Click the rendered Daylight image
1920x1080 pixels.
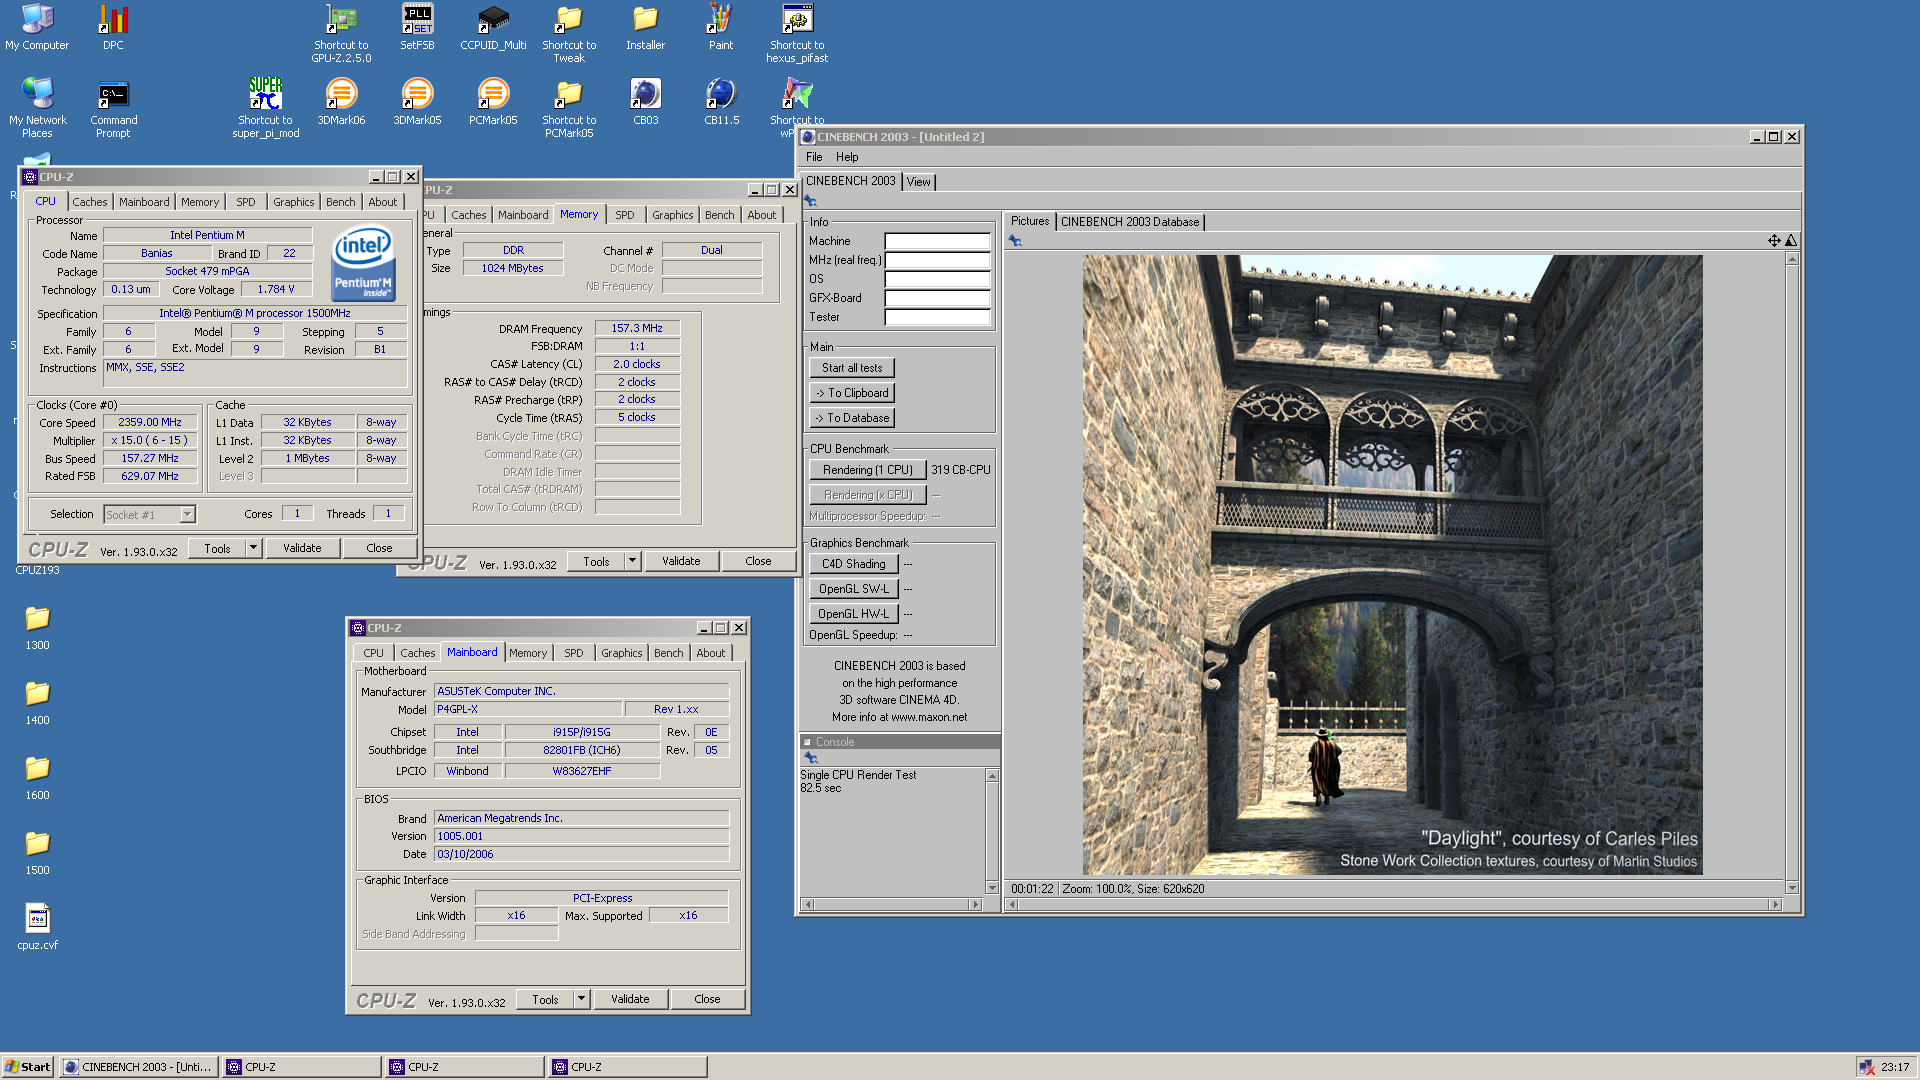click(1392, 565)
